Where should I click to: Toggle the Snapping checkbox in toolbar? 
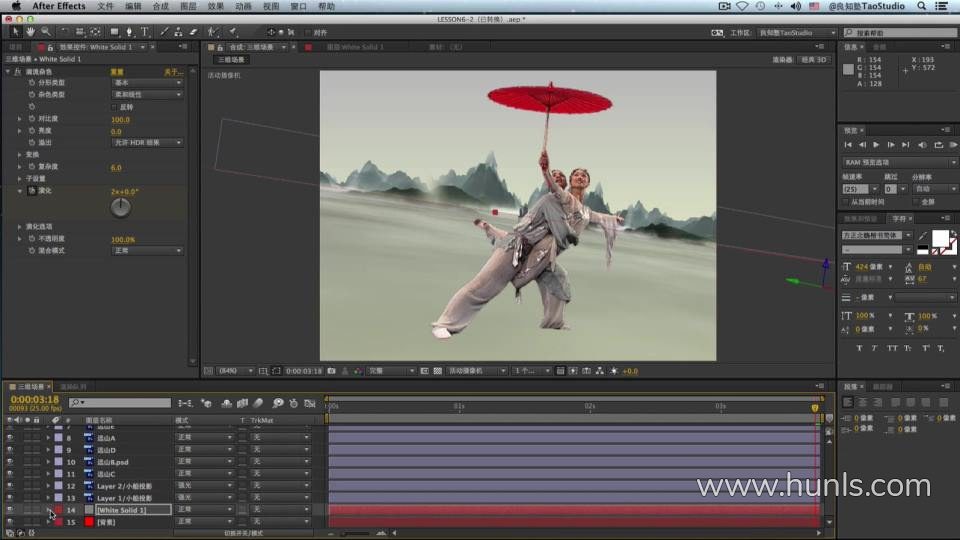307,32
